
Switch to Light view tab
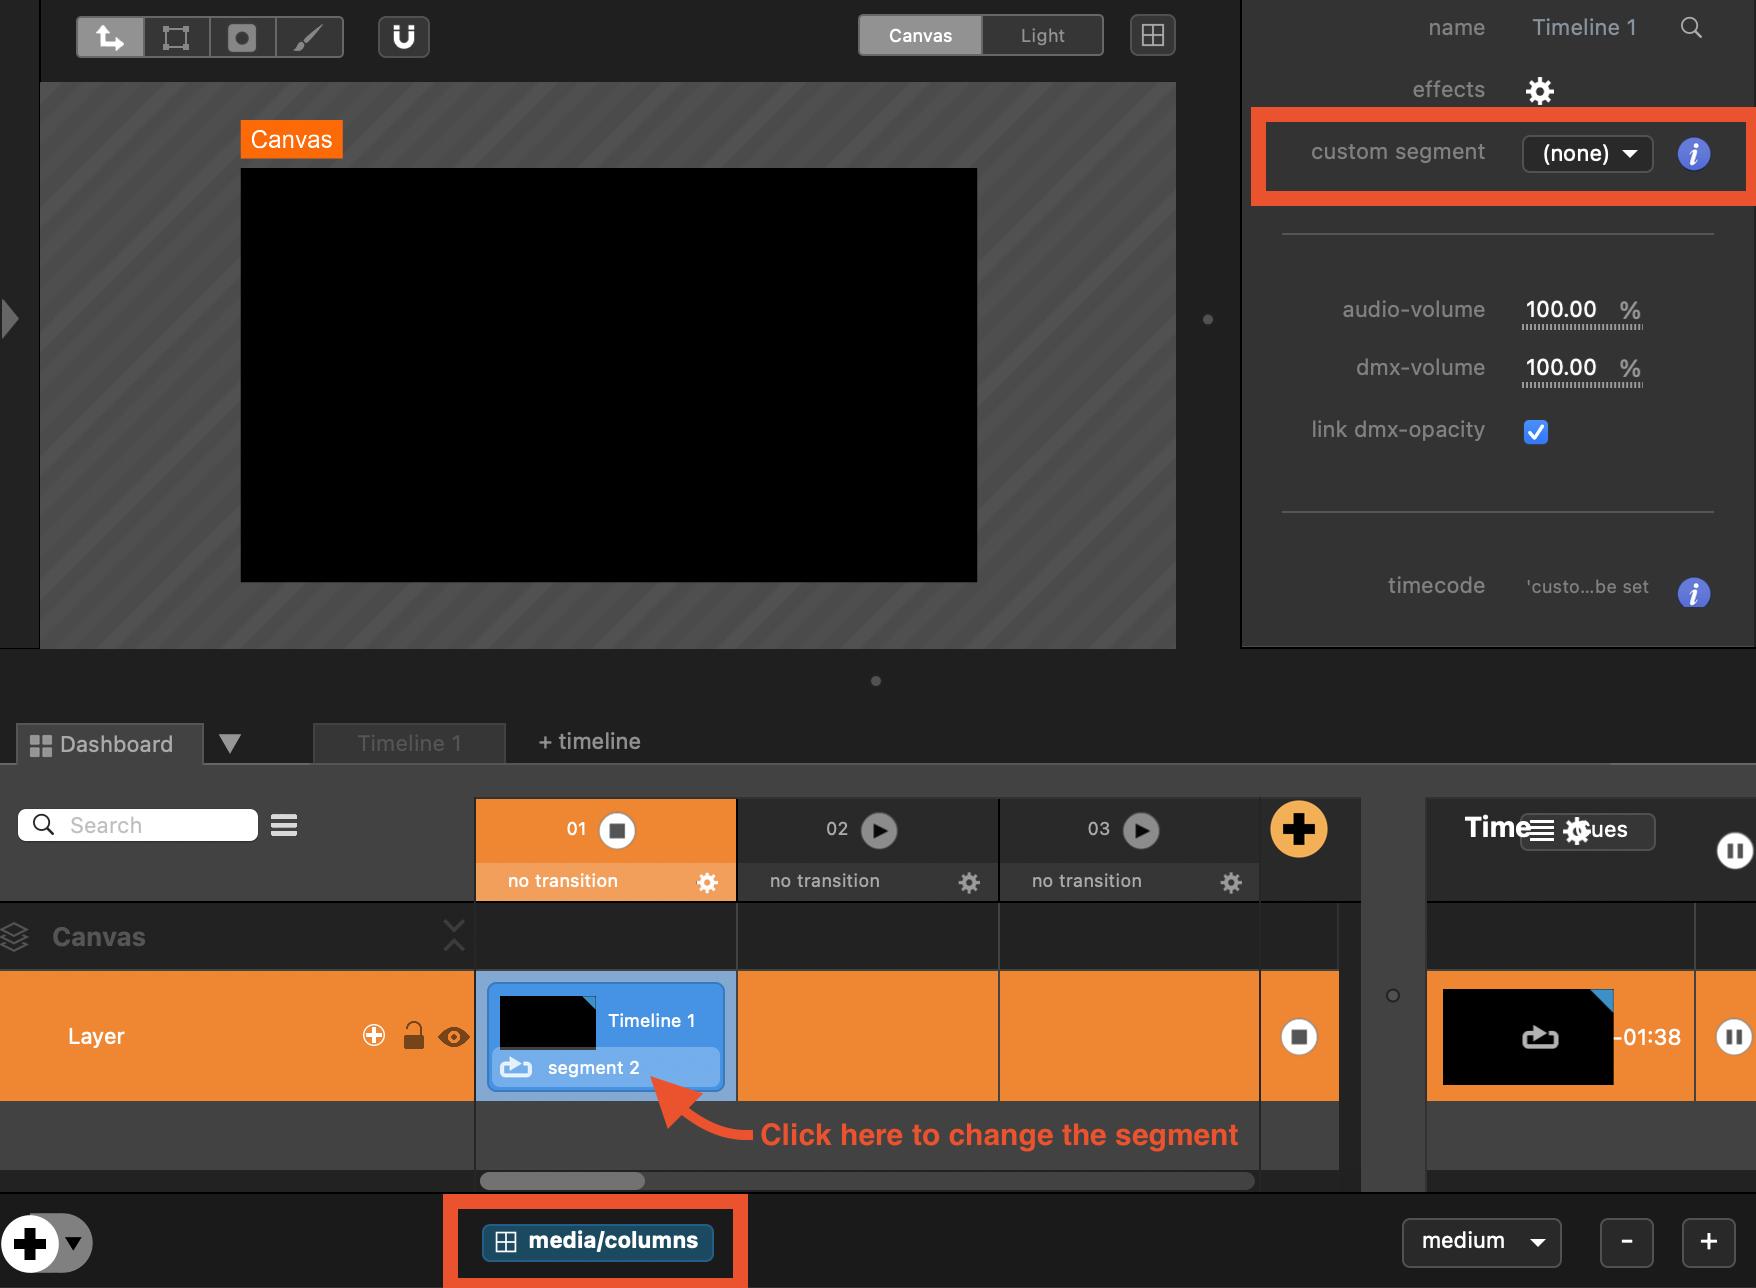pos(1042,36)
